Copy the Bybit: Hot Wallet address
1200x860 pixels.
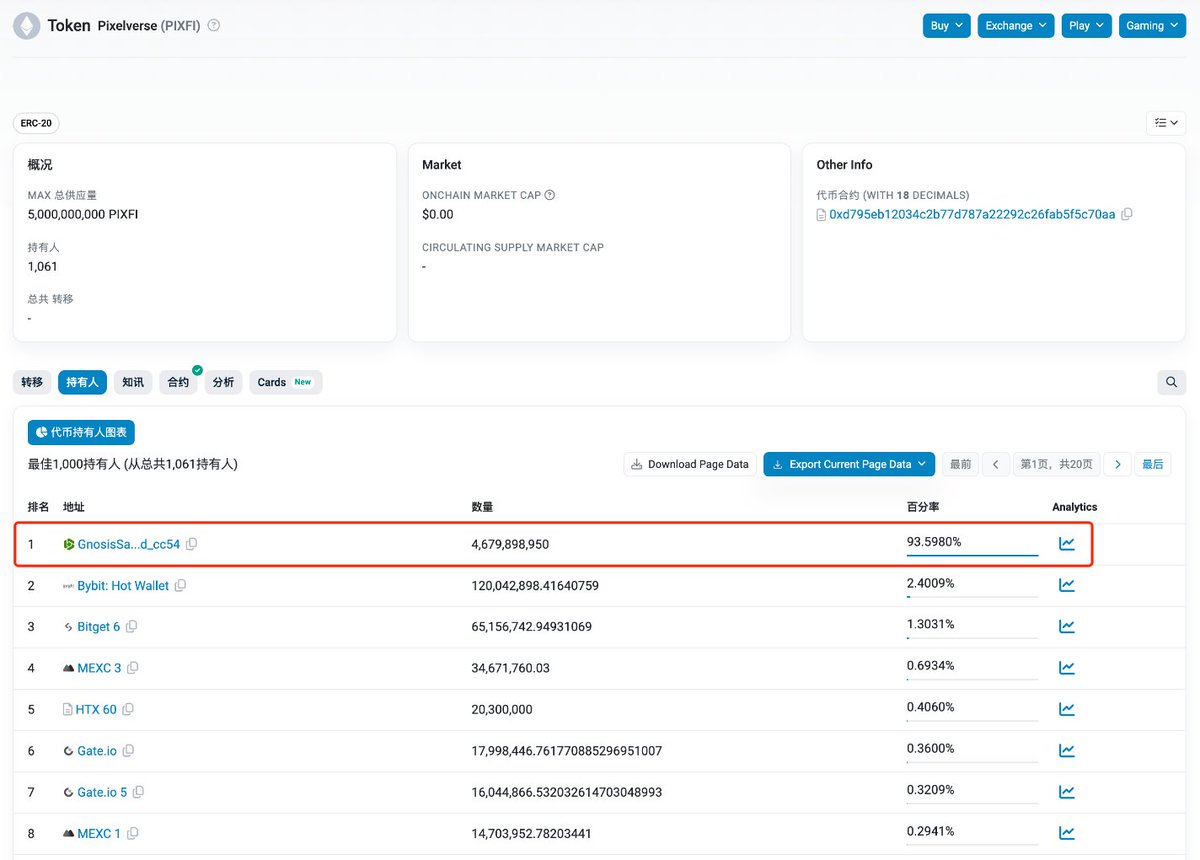click(x=181, y=586)
